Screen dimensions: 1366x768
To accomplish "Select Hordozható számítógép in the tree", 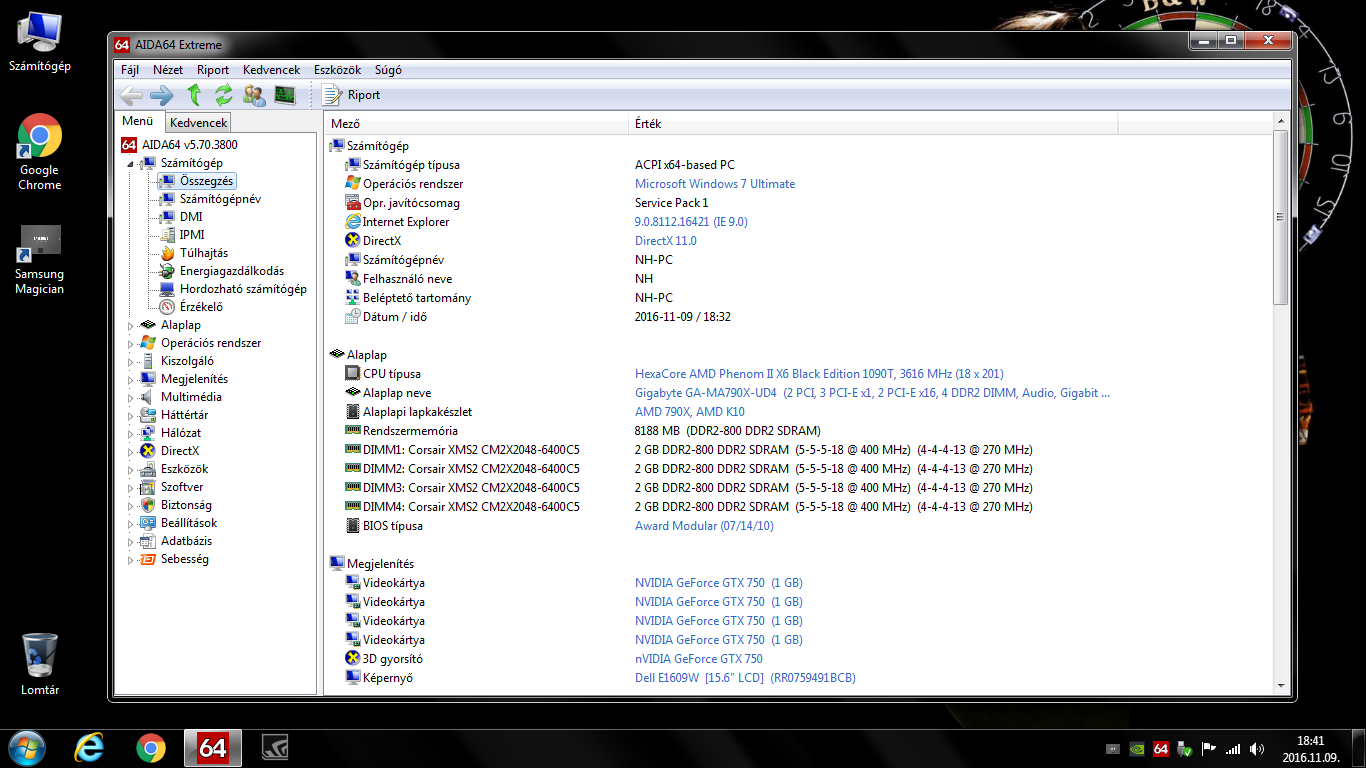I will pos(243,289).
